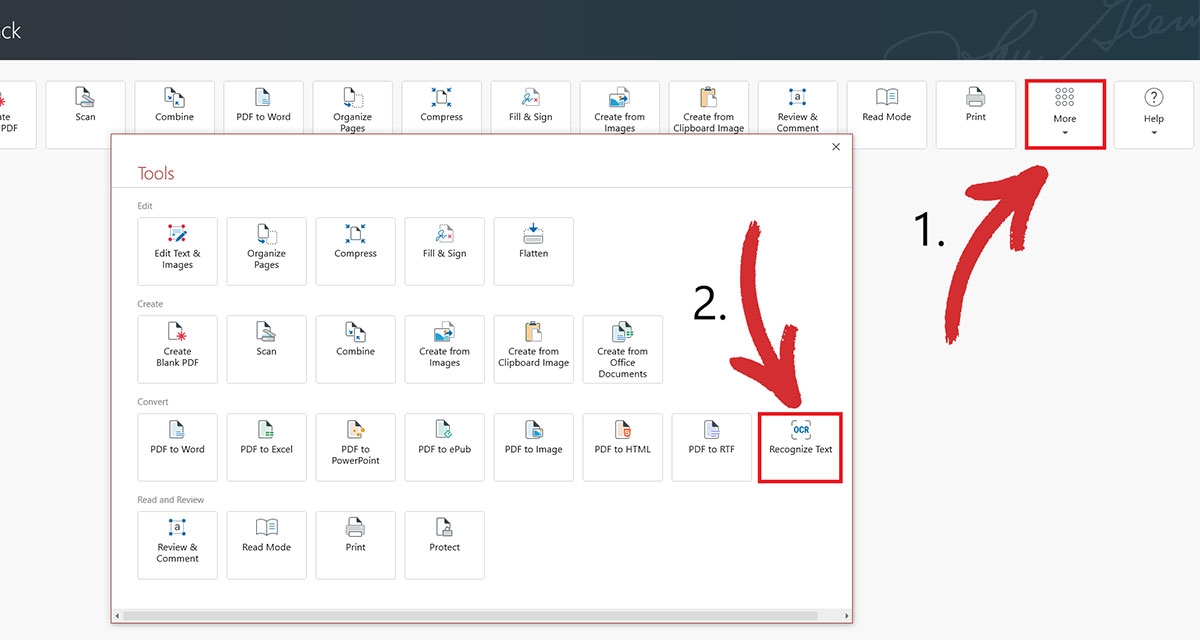The width and height of the screenshot is (1200, 640).
Task: Click Read Mode in top toolbar
Action: click(x=886, y=114)
